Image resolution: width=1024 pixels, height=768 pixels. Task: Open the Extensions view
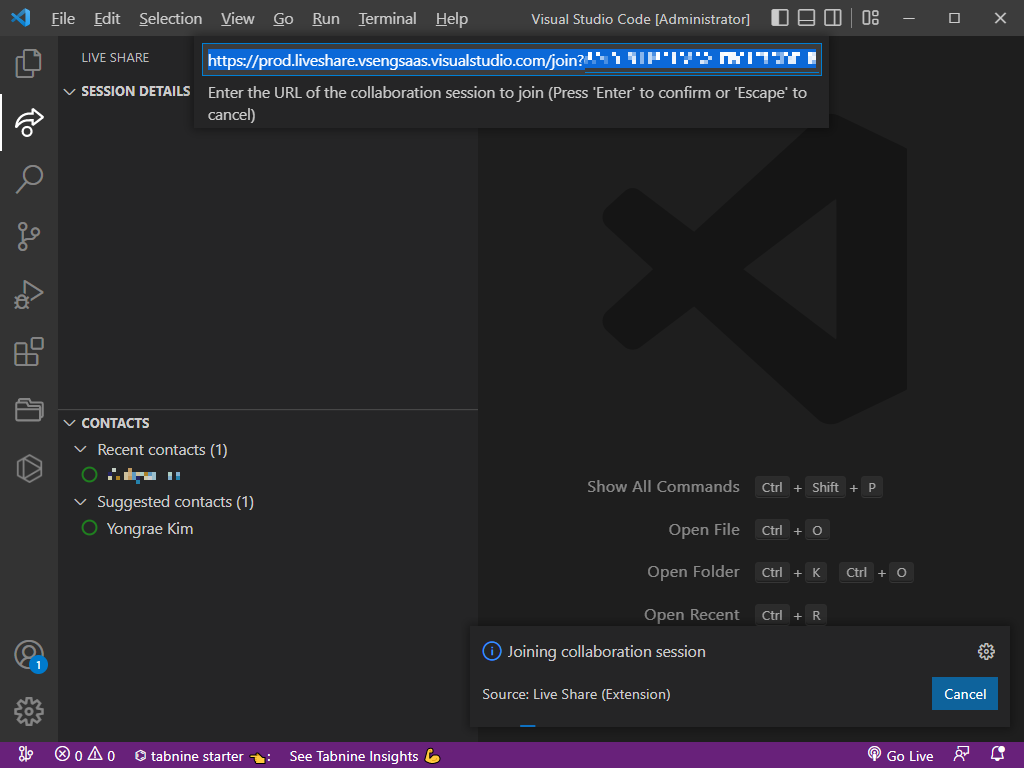pyautogui.click(x=29, y=352)
